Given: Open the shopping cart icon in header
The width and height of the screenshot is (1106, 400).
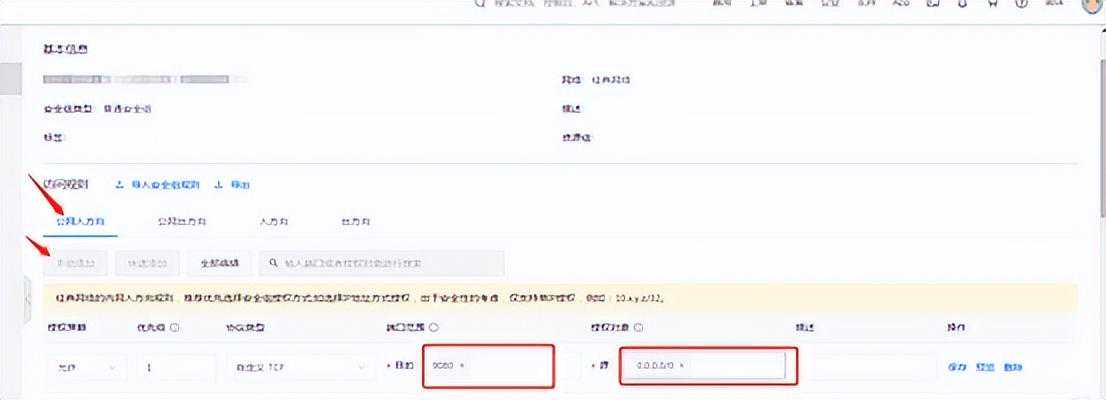Looking at the screenshot, I should click(x=993, y=4).
